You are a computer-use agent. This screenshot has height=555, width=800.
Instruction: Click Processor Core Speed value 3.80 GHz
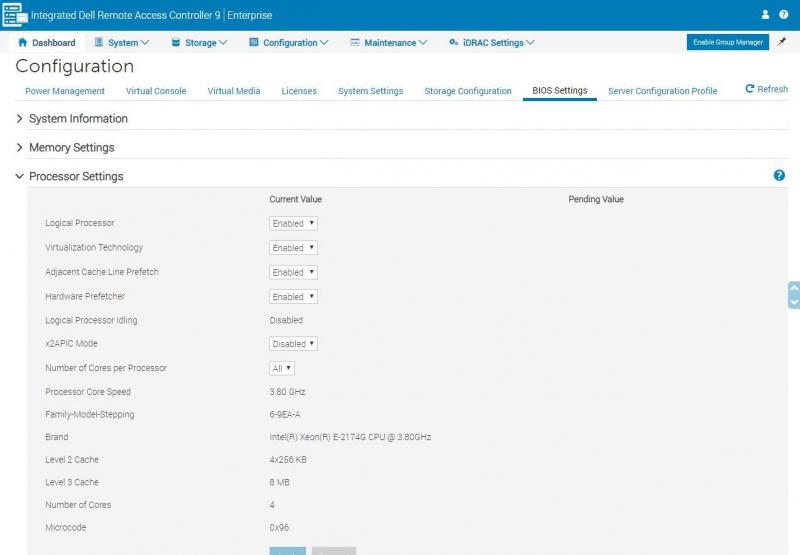click(x=287, y=392)
